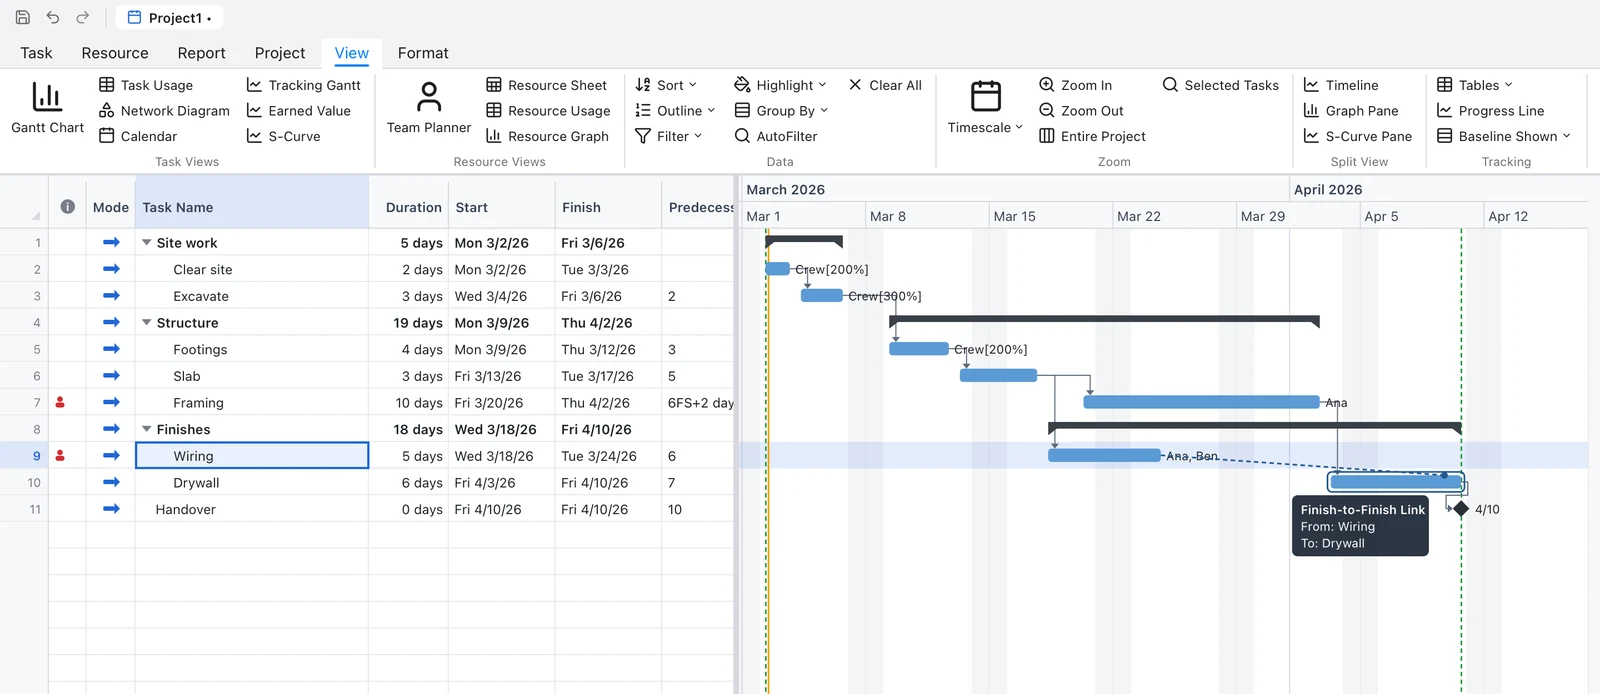
Task: Open Earned Value view
Action: point(299,111)
